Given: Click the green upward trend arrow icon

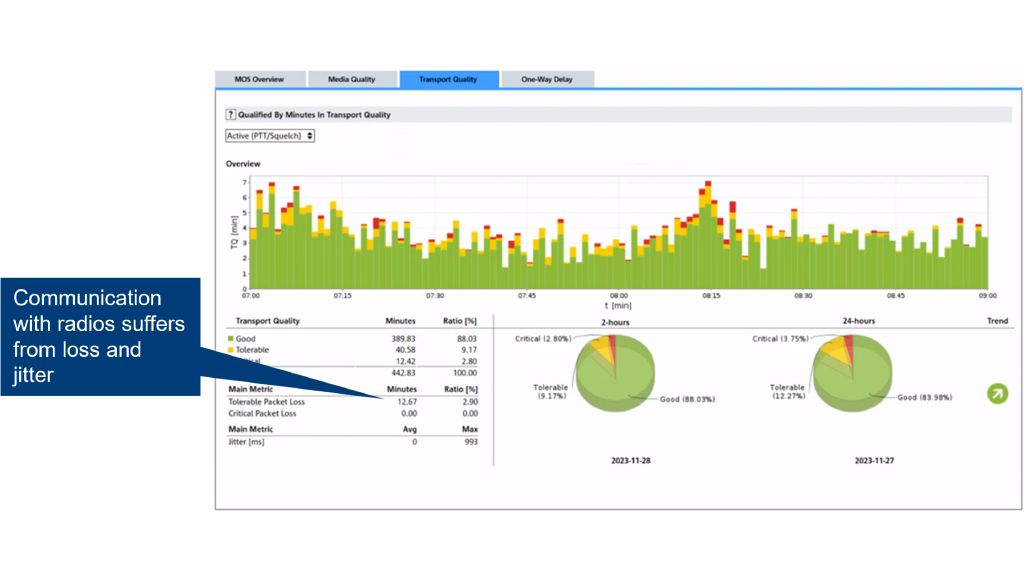Looking at the screenshot, I should click(x=997, y=393).
